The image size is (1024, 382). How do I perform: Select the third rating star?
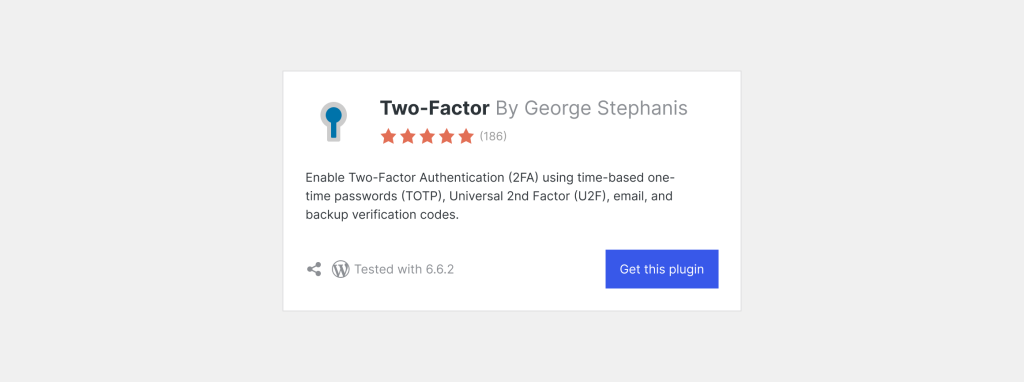pyautogui.click(x=427, y=136)
